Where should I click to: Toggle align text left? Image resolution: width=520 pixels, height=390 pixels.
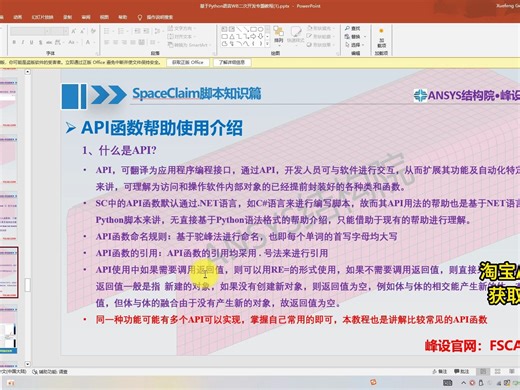(x=107, y=42)
